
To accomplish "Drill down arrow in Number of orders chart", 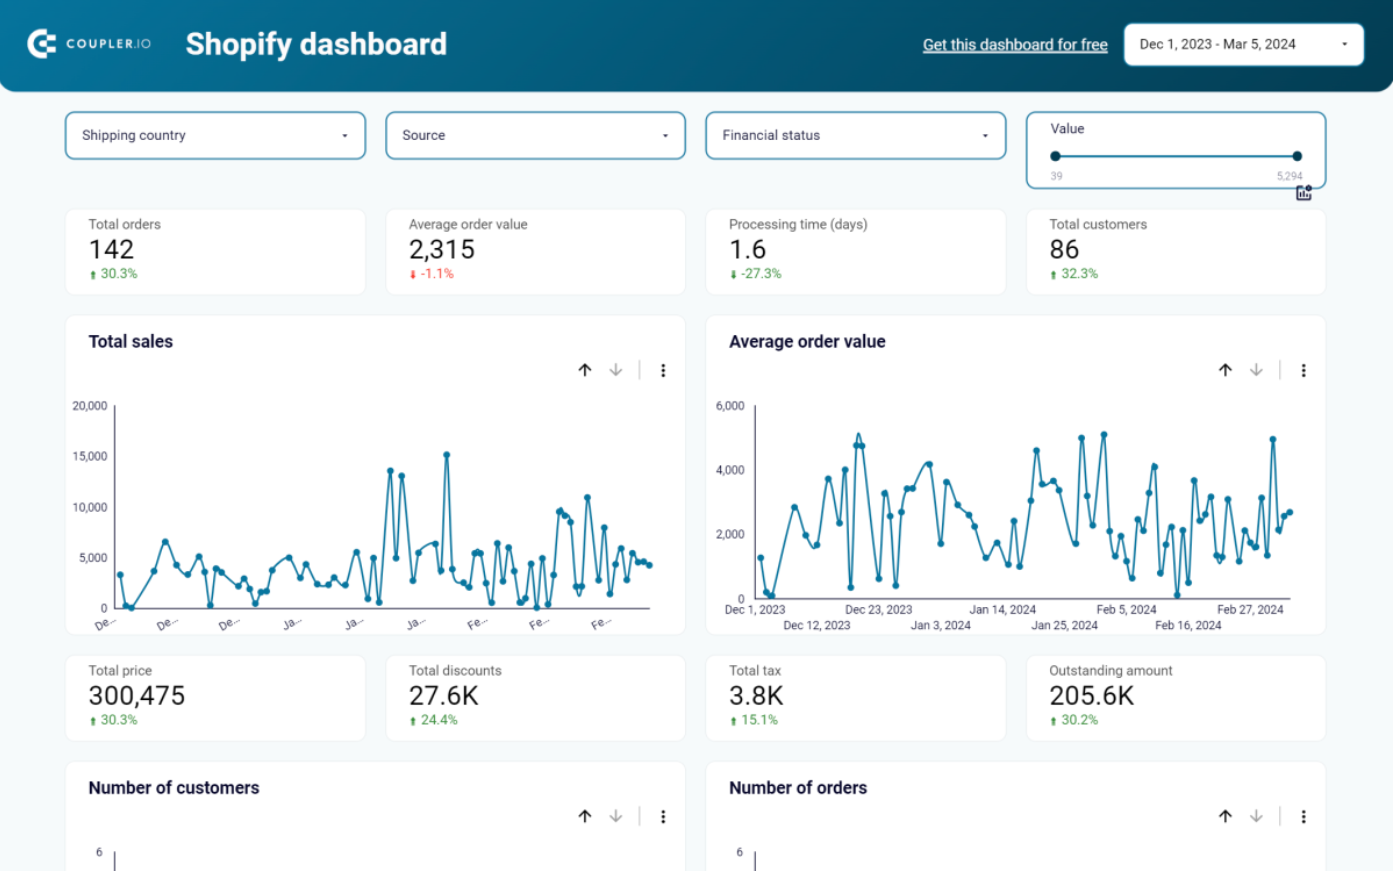I will (1256, 816).
